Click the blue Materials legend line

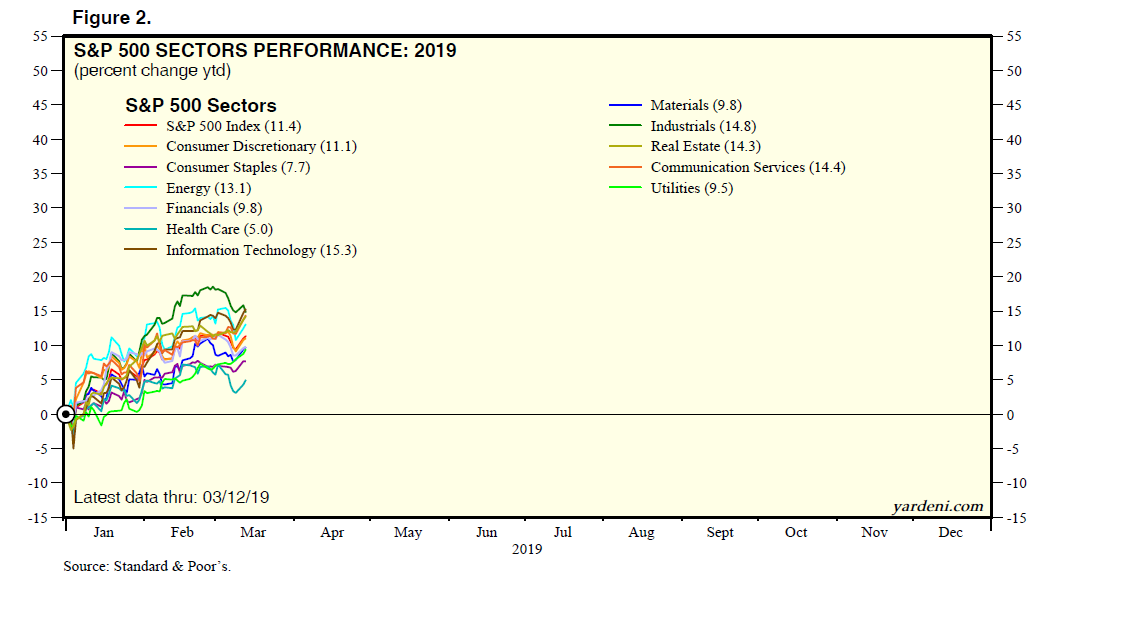click(x=625, y=105)
